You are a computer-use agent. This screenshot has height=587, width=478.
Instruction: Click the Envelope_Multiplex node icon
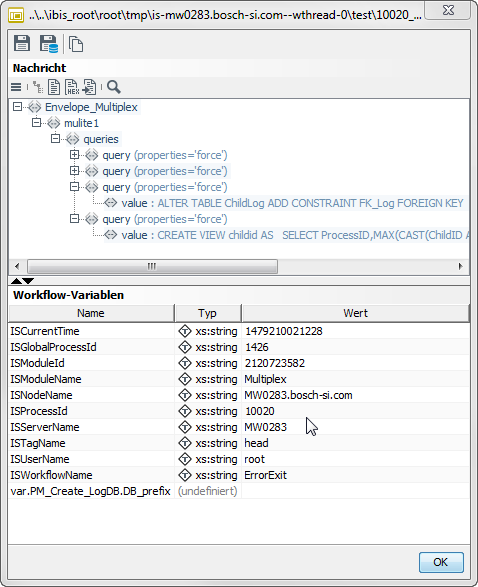[x=34, y=107]
